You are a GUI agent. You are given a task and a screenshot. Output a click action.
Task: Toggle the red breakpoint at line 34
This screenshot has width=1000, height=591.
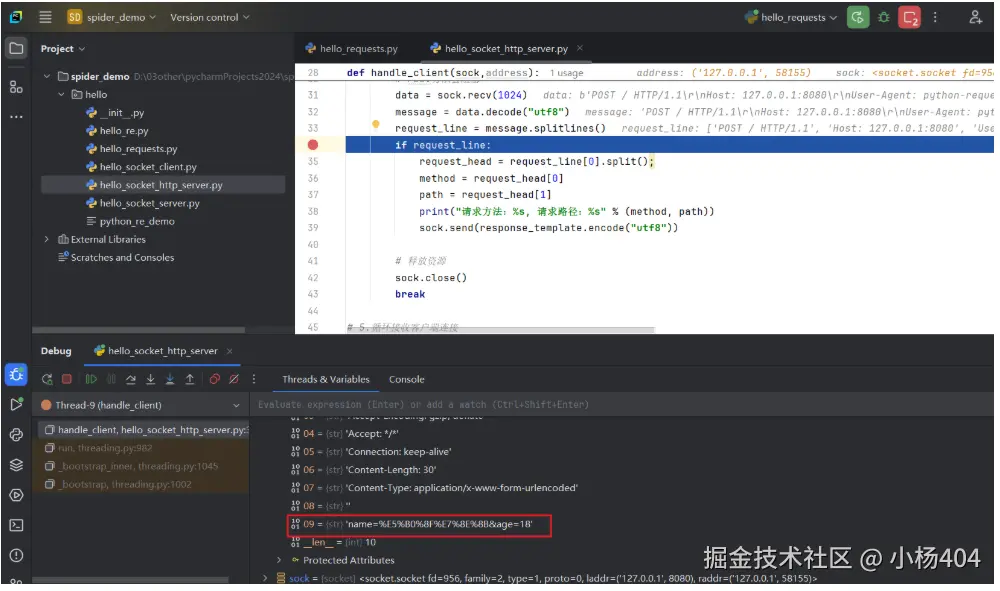pos(312,145)
